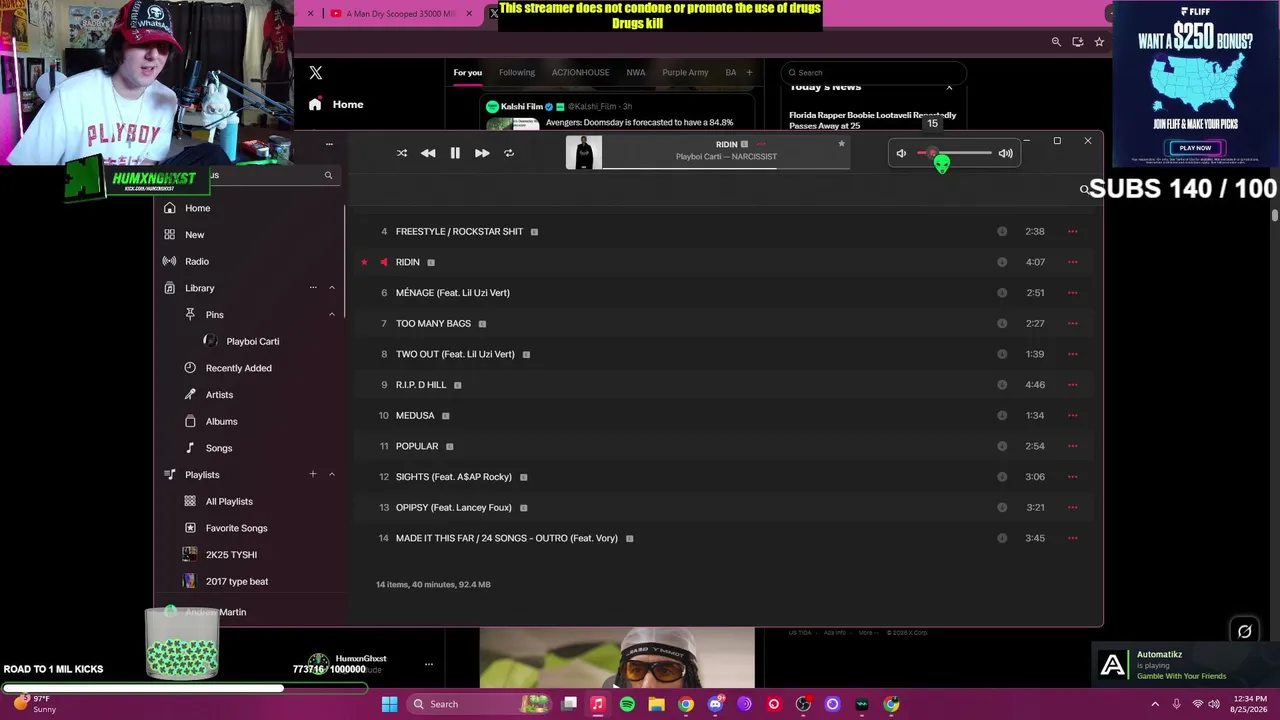Go to Home on the X sidebar

point(337,104)
